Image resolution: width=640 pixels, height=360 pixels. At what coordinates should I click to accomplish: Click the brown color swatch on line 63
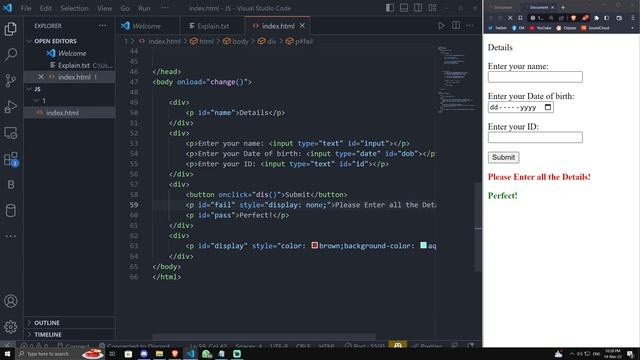click(x=315, y=245)
